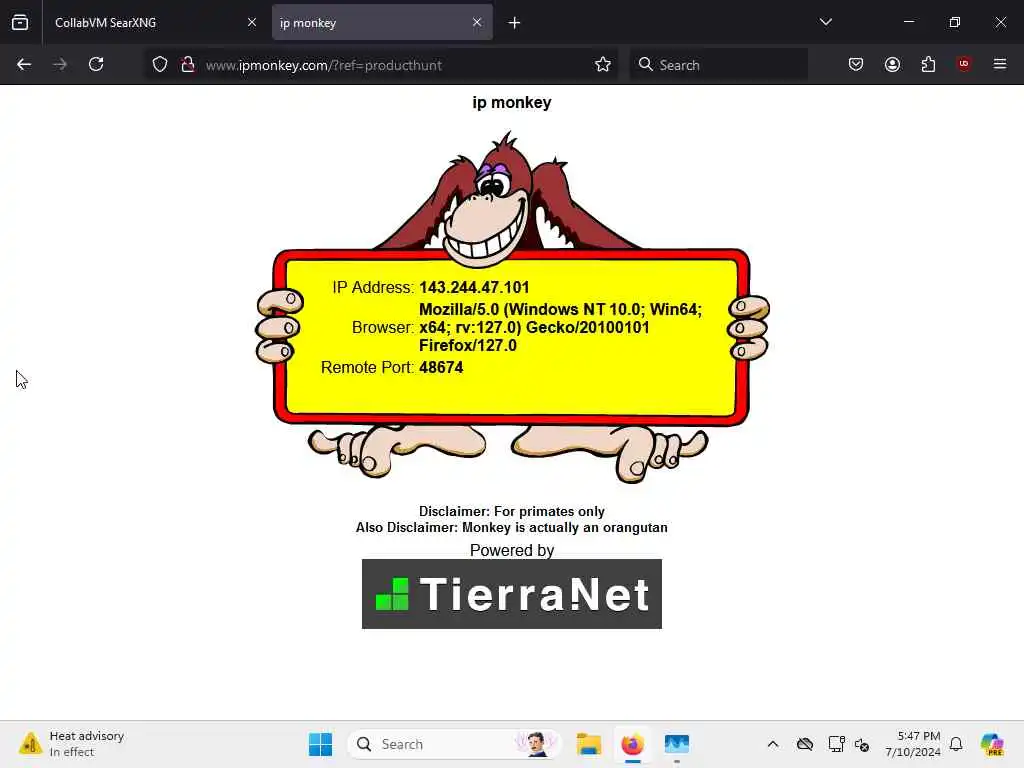Go back to previous page
This screenshot has height=768, width=1024.
click(x=24, y=65)
